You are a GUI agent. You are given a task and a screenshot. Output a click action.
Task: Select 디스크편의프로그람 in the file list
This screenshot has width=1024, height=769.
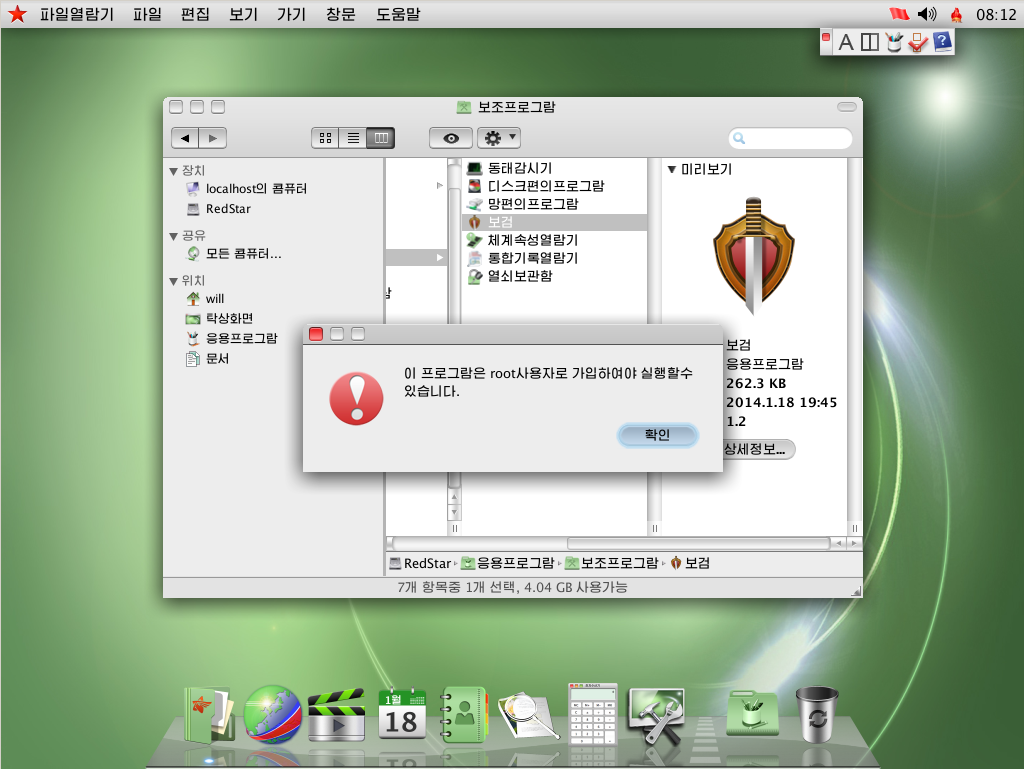click(546, 186)
